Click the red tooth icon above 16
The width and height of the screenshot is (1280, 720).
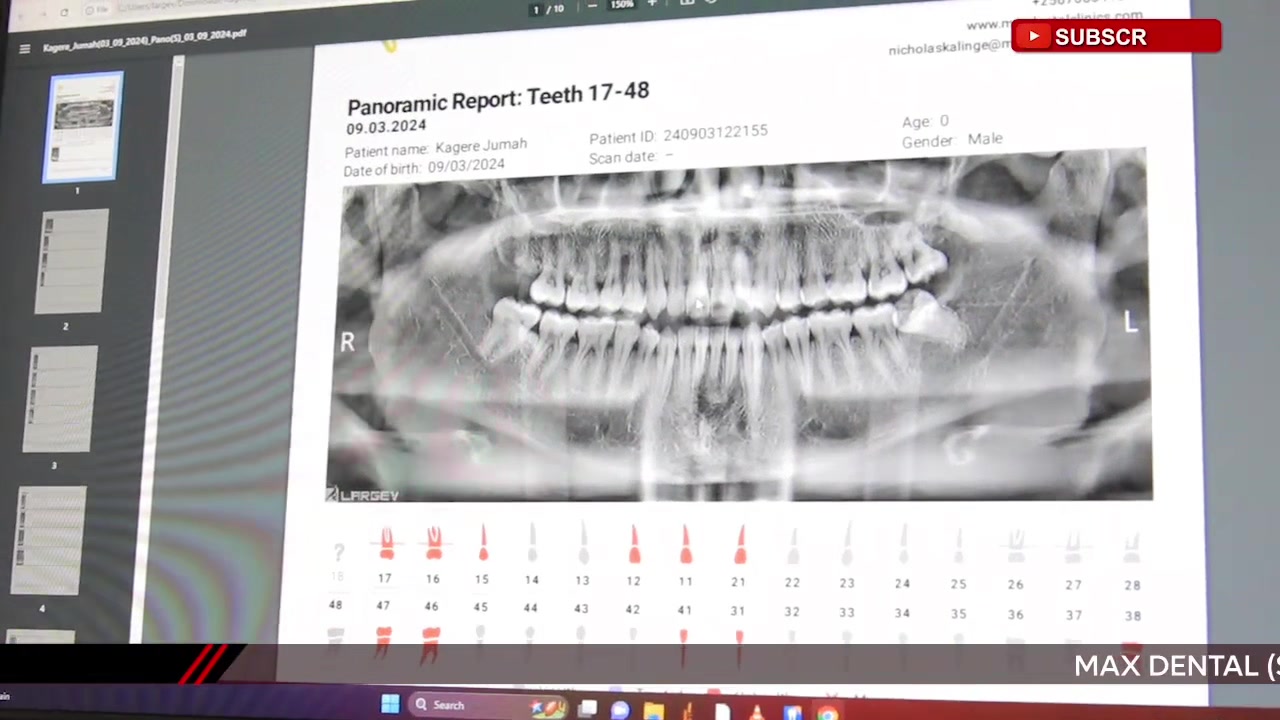point(434,543)
